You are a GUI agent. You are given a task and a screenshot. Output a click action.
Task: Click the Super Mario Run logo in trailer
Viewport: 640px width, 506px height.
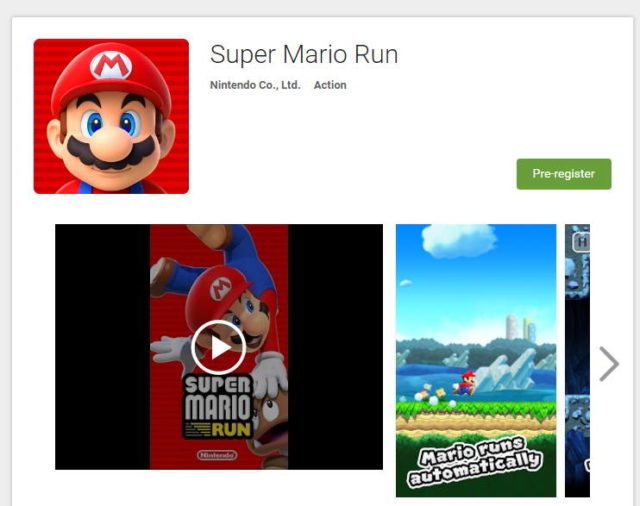click(218, 406)
